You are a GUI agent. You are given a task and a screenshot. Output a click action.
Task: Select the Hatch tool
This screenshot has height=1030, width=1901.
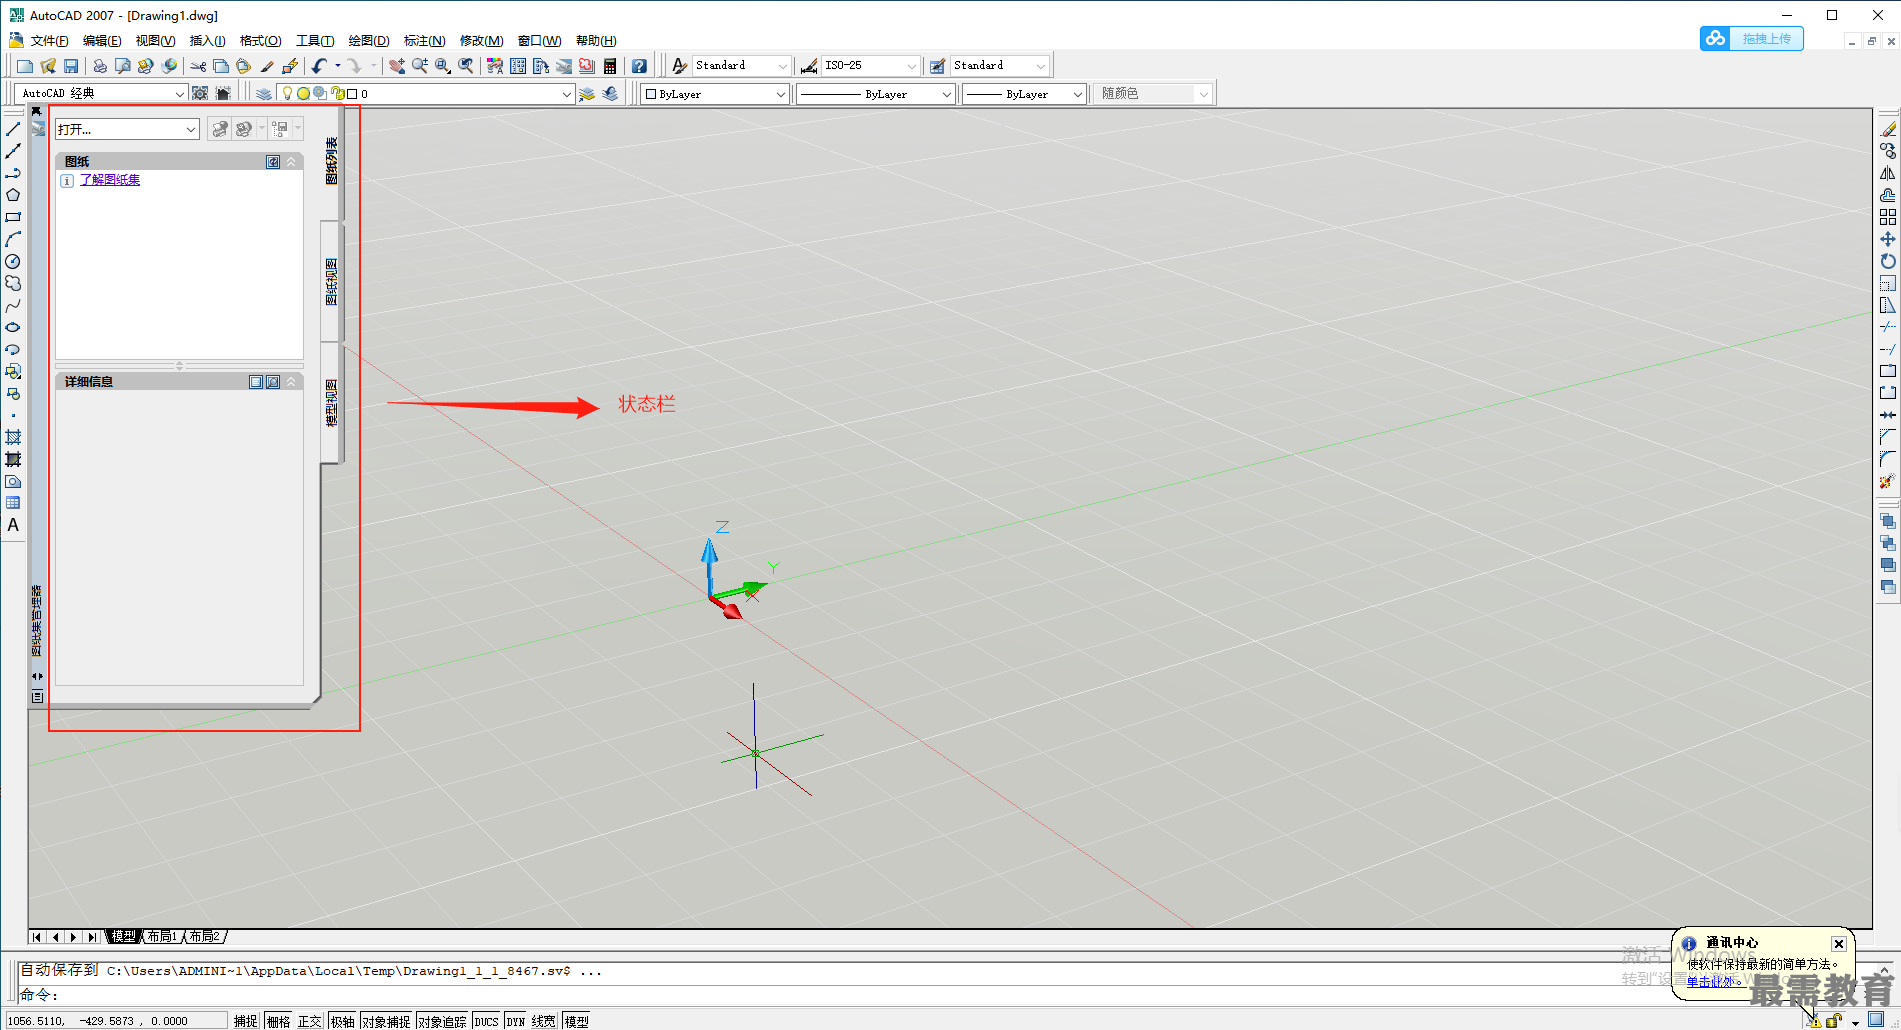[13, 437]
